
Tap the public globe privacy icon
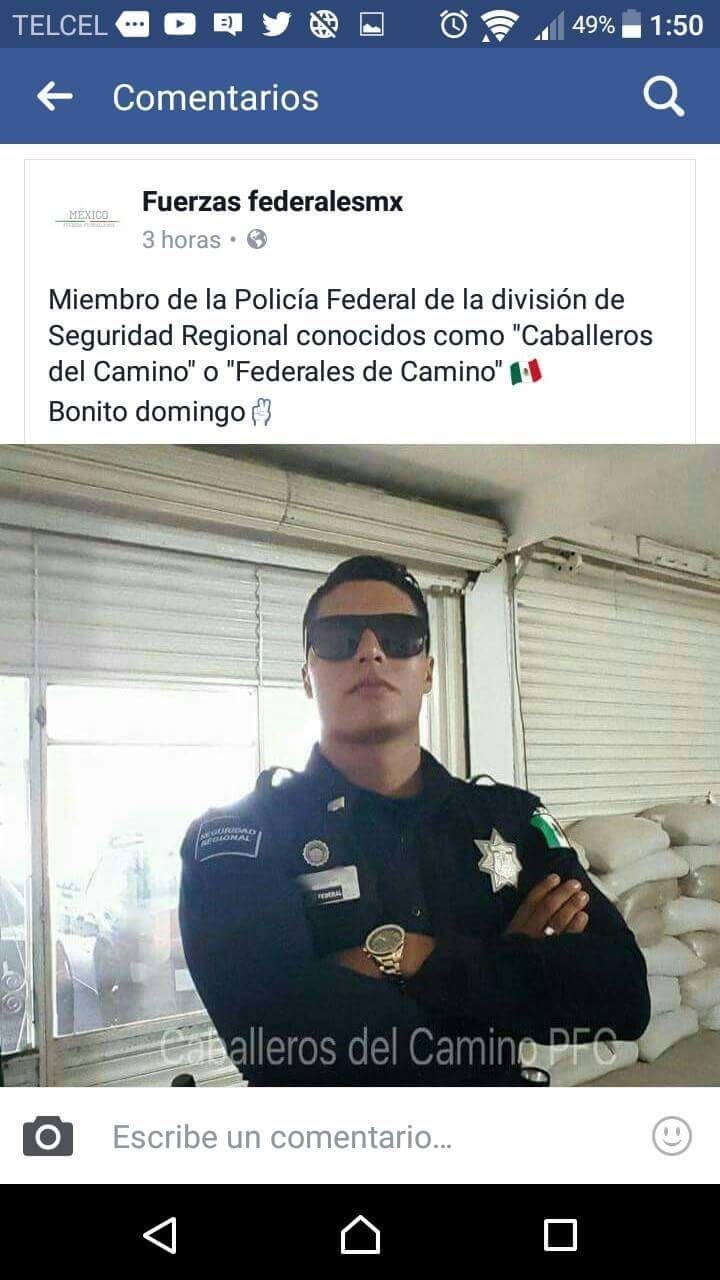257,239
